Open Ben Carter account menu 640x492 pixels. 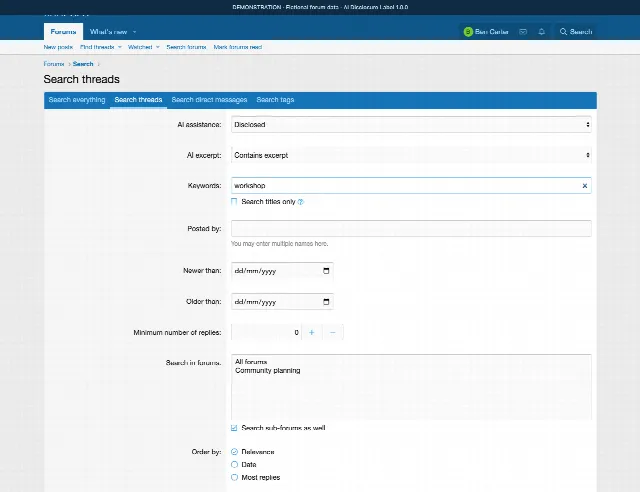pos(486,31)
